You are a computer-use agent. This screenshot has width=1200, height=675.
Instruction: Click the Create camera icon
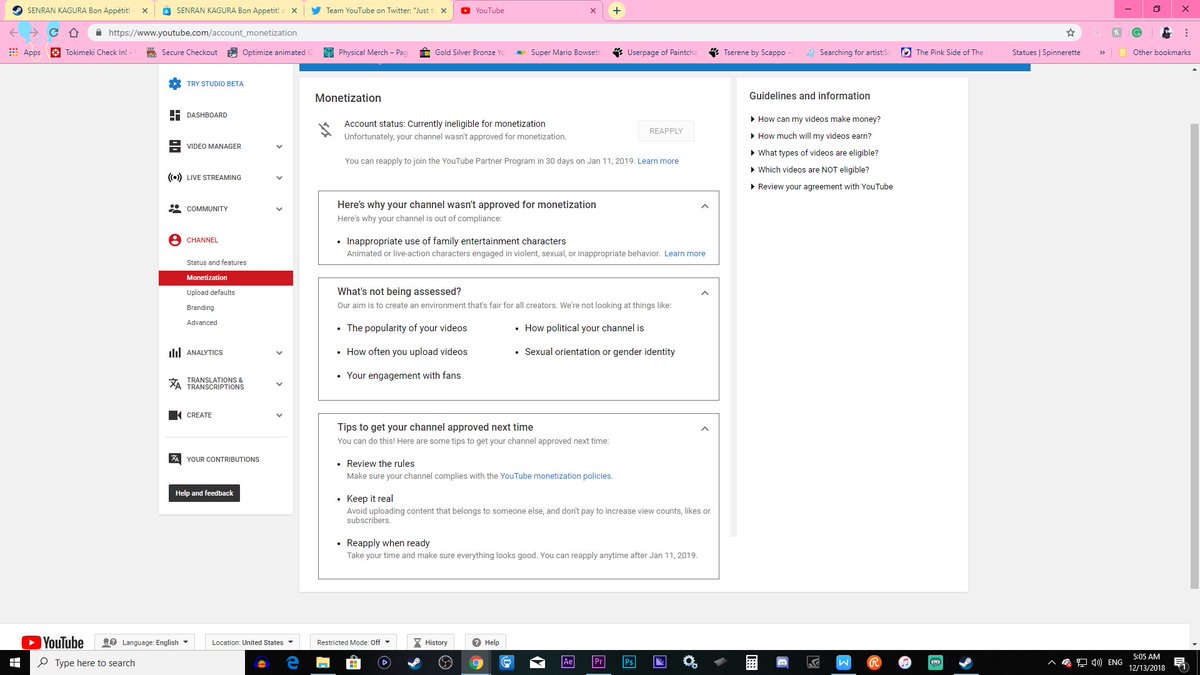(175, 415)
